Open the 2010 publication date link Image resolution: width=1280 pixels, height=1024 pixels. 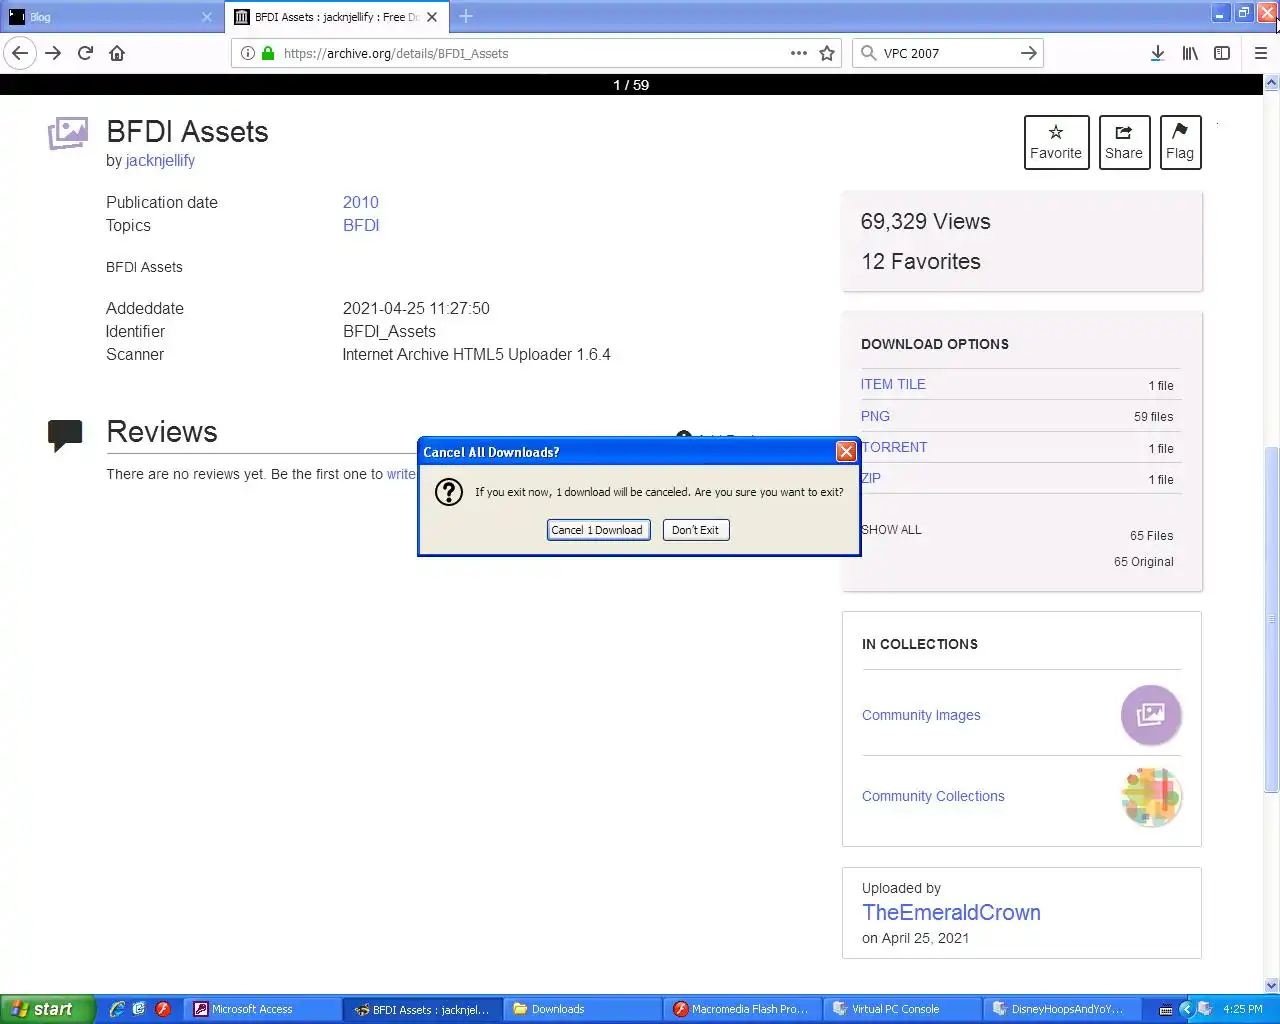[x=361, y=202]
